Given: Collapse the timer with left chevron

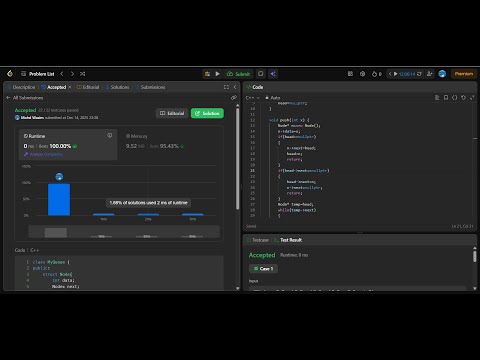Looking at the screenshot, I should (390, 74).
